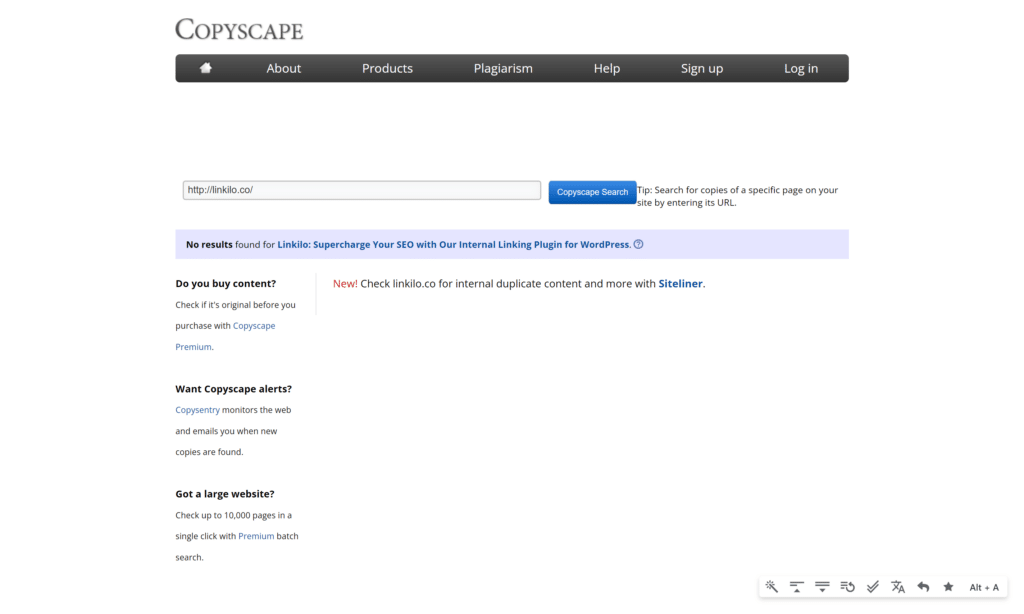The height and width of the screenshot is (614, 1024).
Task: Go to Log in in navigation
Action: (x=801, y=69)
